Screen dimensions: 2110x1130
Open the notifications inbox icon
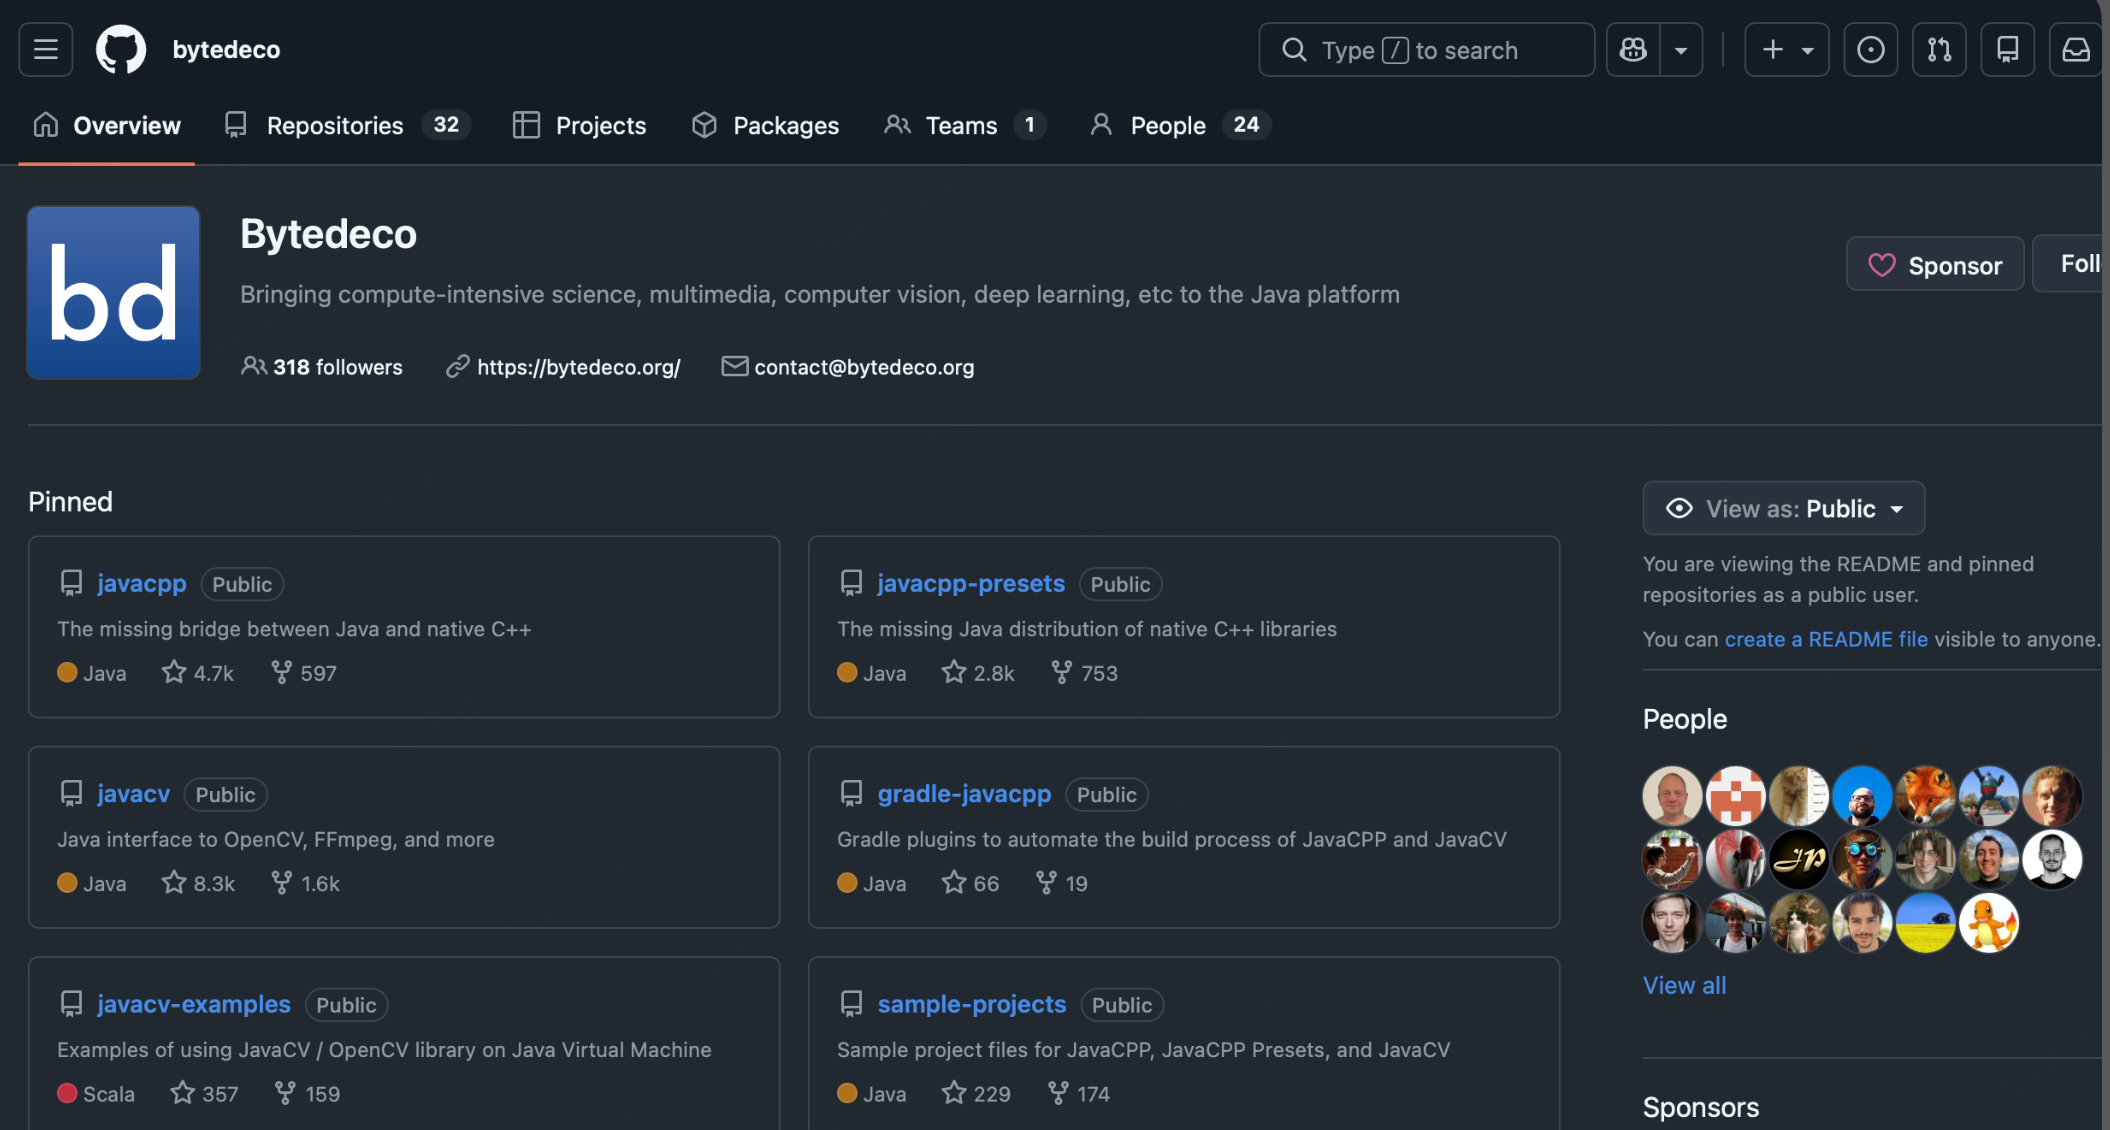click(2076, 49)
